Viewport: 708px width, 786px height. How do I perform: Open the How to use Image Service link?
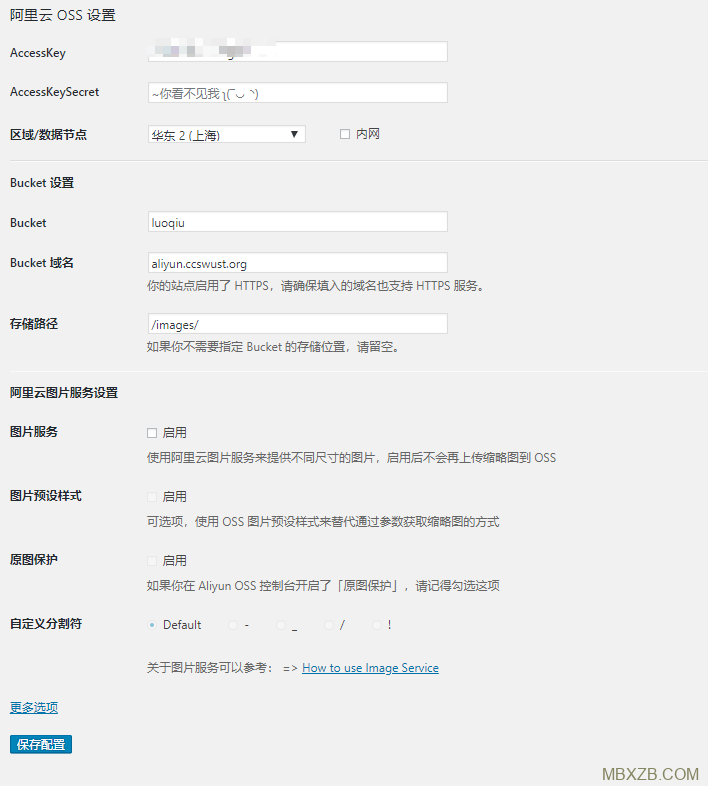[x=370, y=668]
